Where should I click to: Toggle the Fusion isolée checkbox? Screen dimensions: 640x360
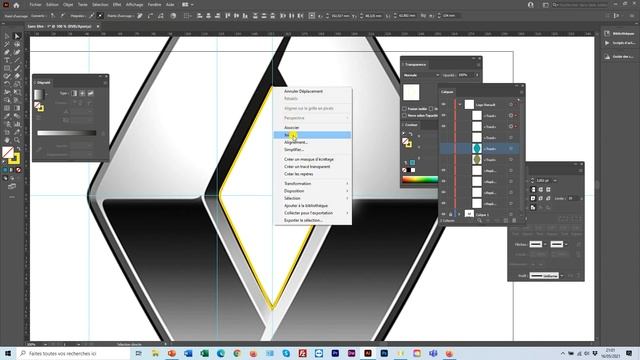(x=404, y=109)
